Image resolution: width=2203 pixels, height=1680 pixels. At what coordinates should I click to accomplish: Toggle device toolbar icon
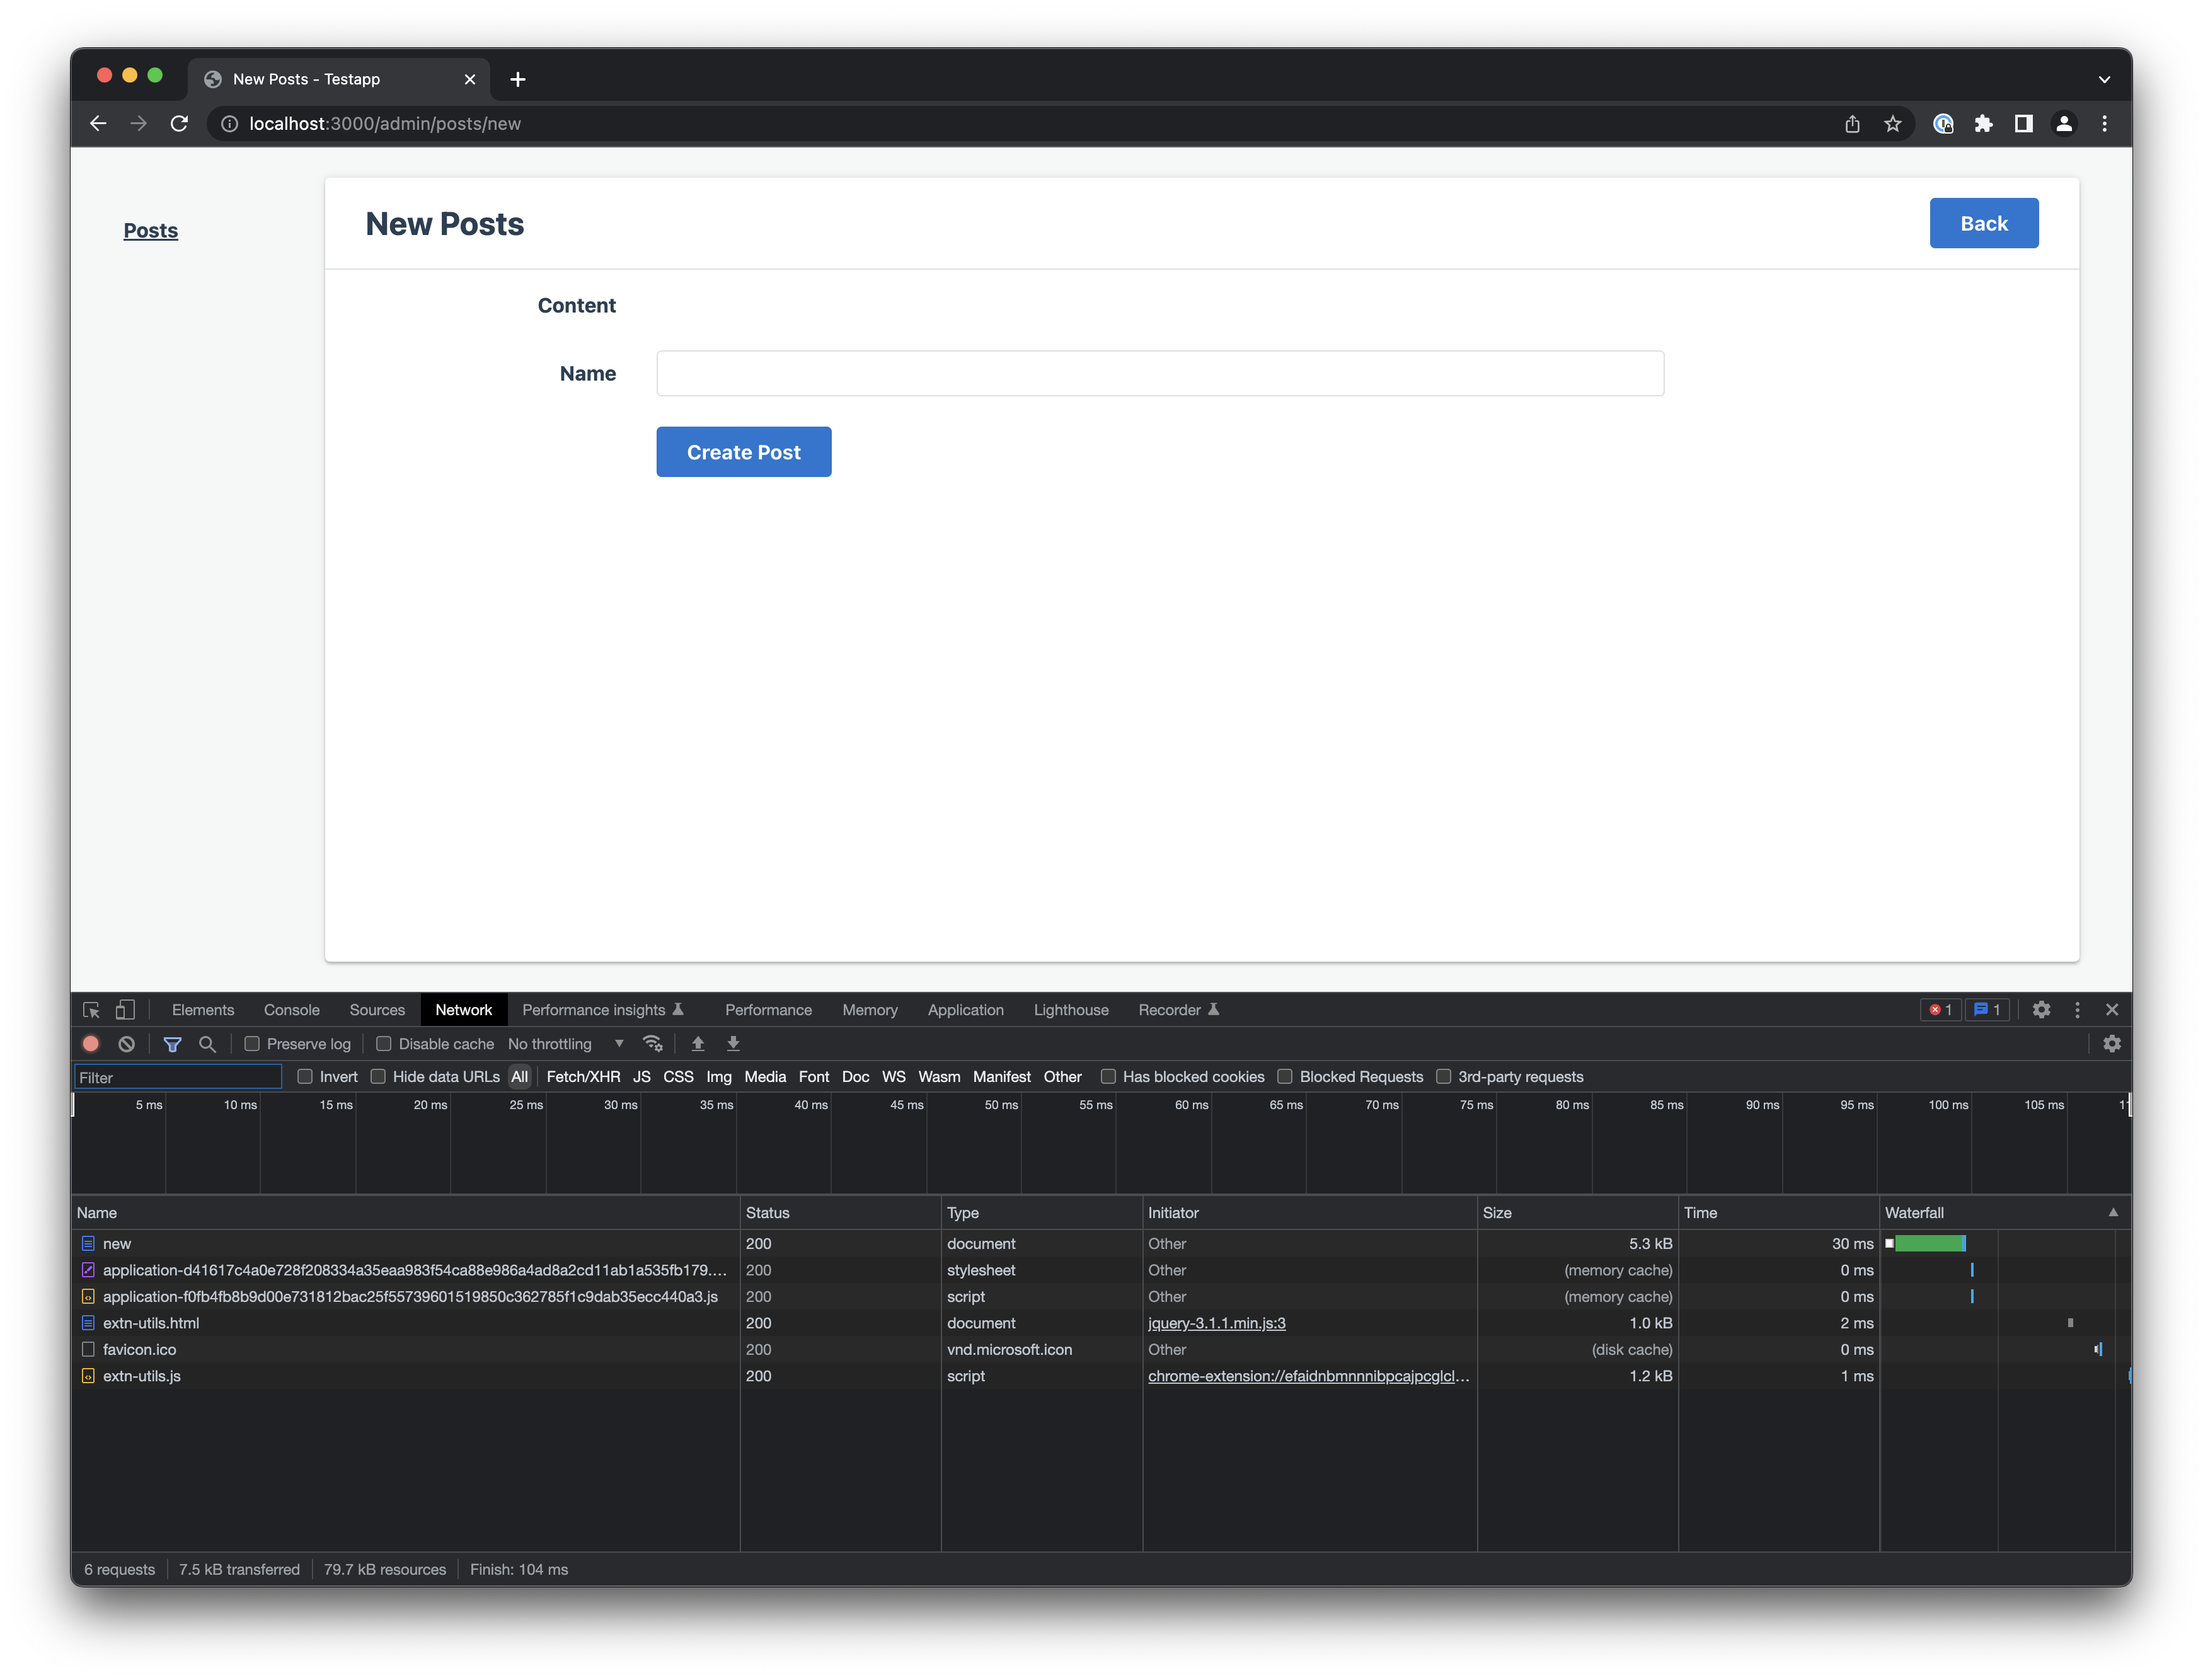(x=125, y=1009)
